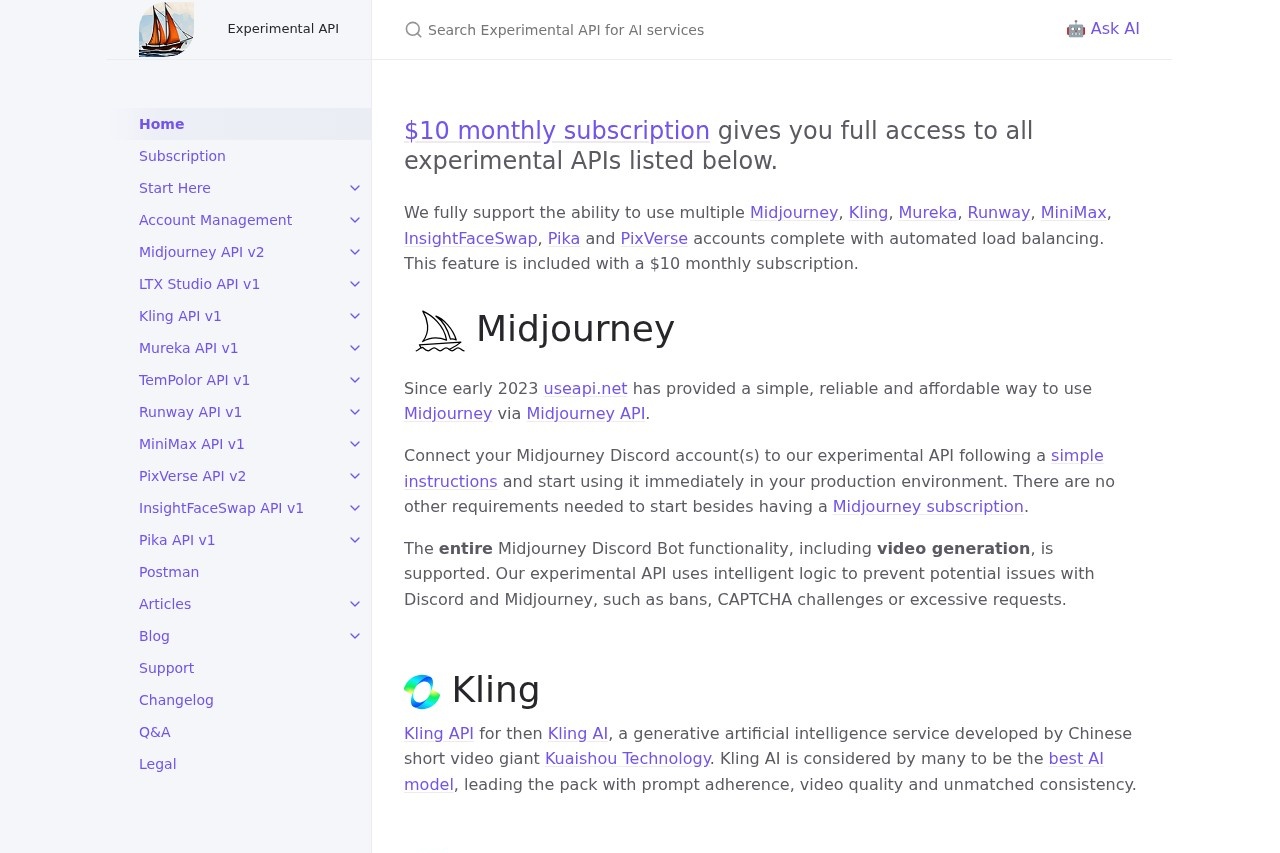Select Home in the sidebar
This screenshot has width=1280, height=853.
pyautogui.click(x=162, y=124)
